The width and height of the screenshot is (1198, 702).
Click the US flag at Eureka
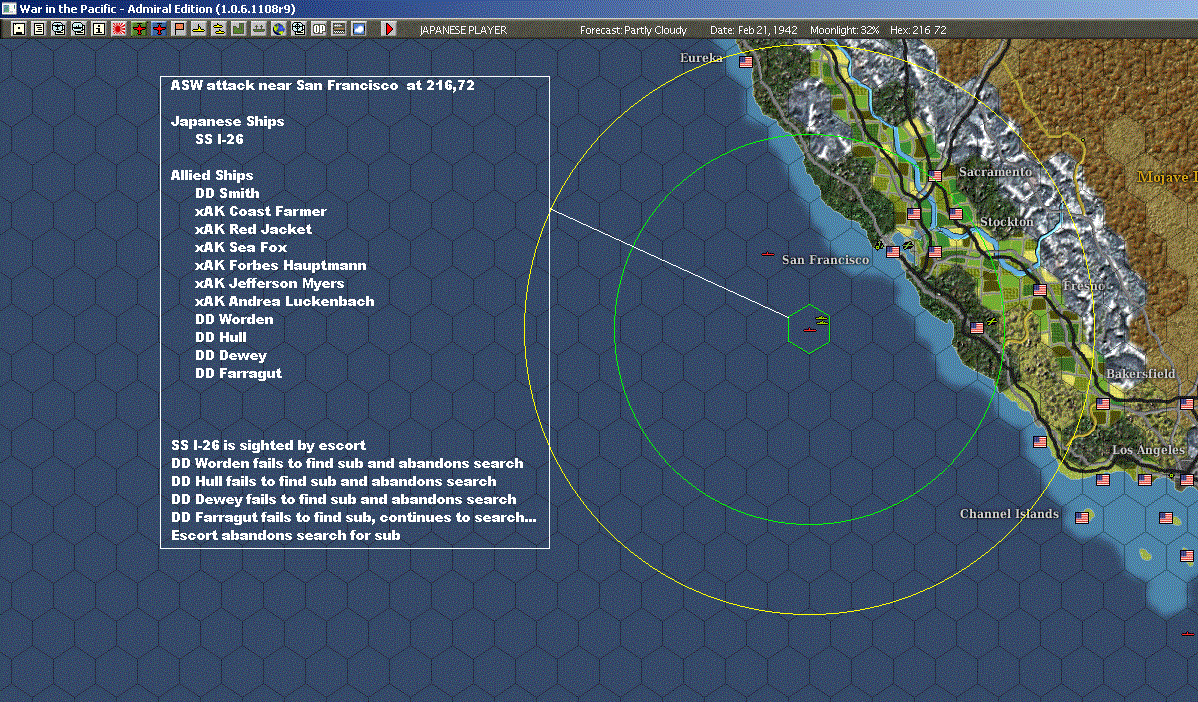[746, 62]
